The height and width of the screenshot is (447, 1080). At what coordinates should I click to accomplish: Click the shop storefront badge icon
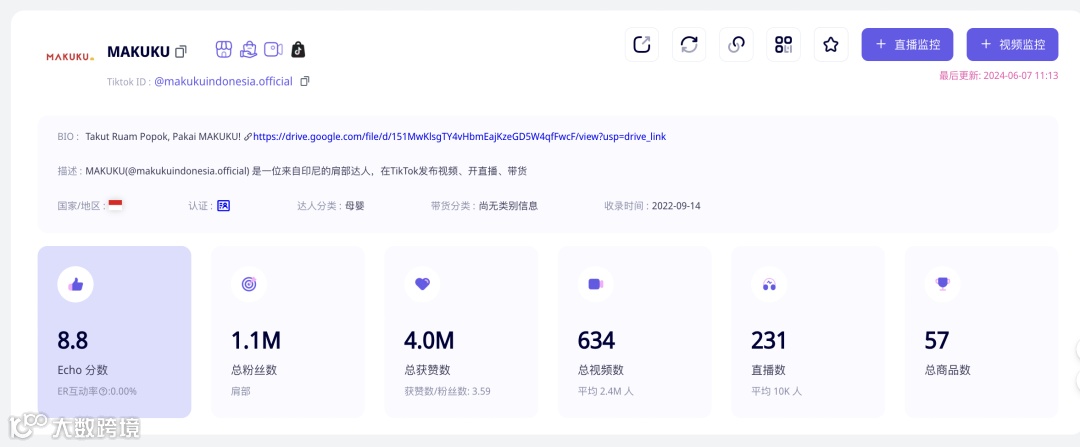pyautogui.click(x=224, y=49)
